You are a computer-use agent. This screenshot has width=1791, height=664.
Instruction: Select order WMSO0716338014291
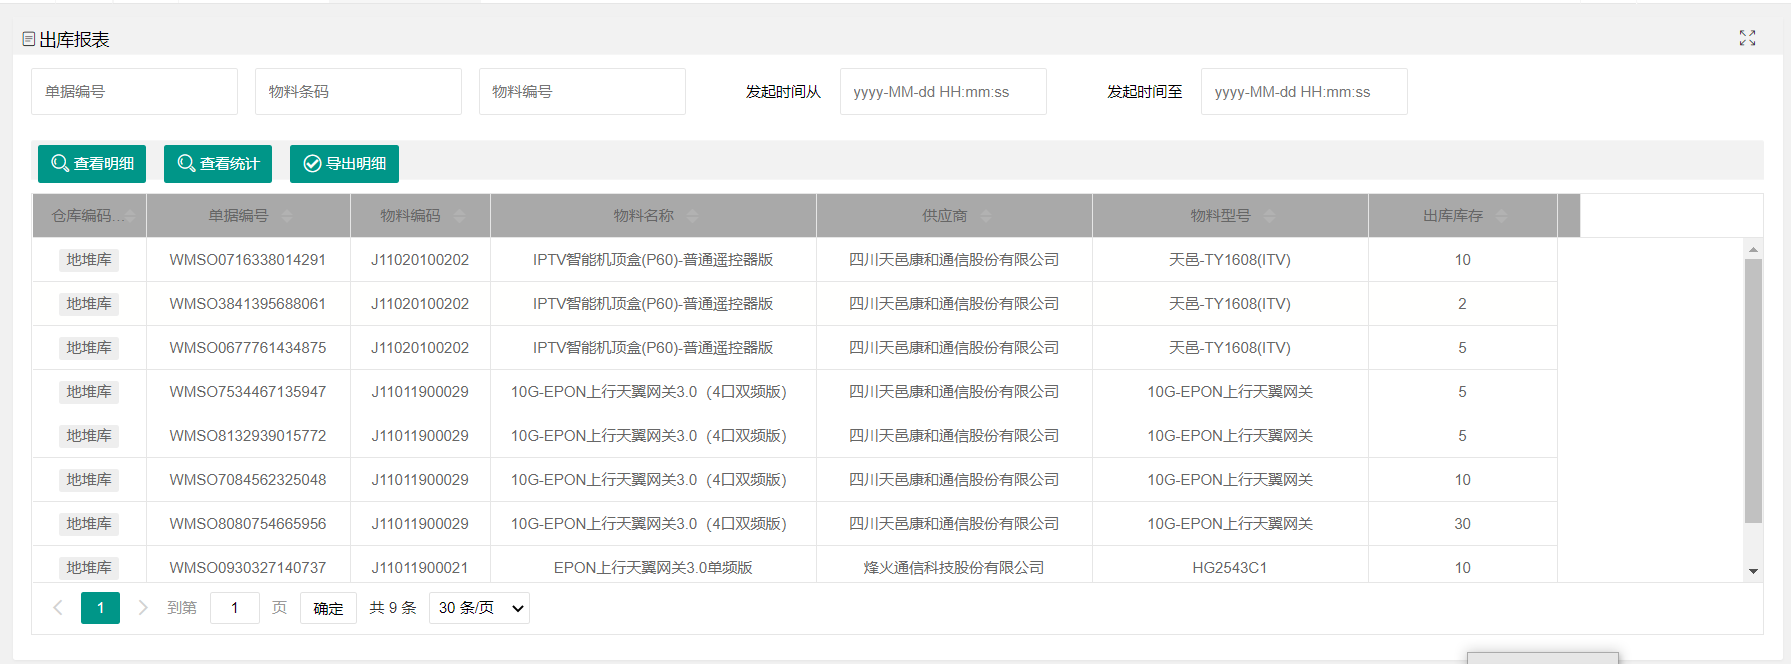(248, 260)
